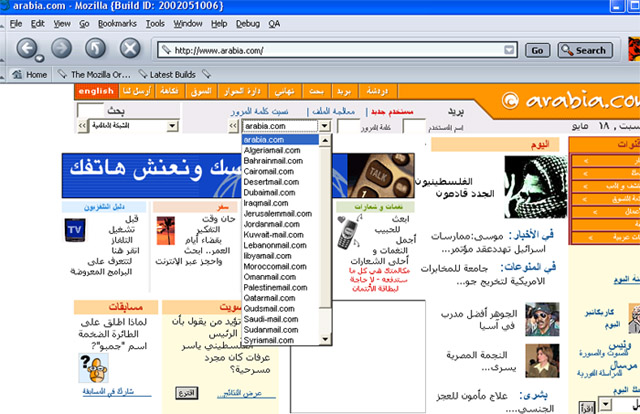
Task: Select Dubaimail.com from the list
Action: pyautogui.click(x=280, y=193)
